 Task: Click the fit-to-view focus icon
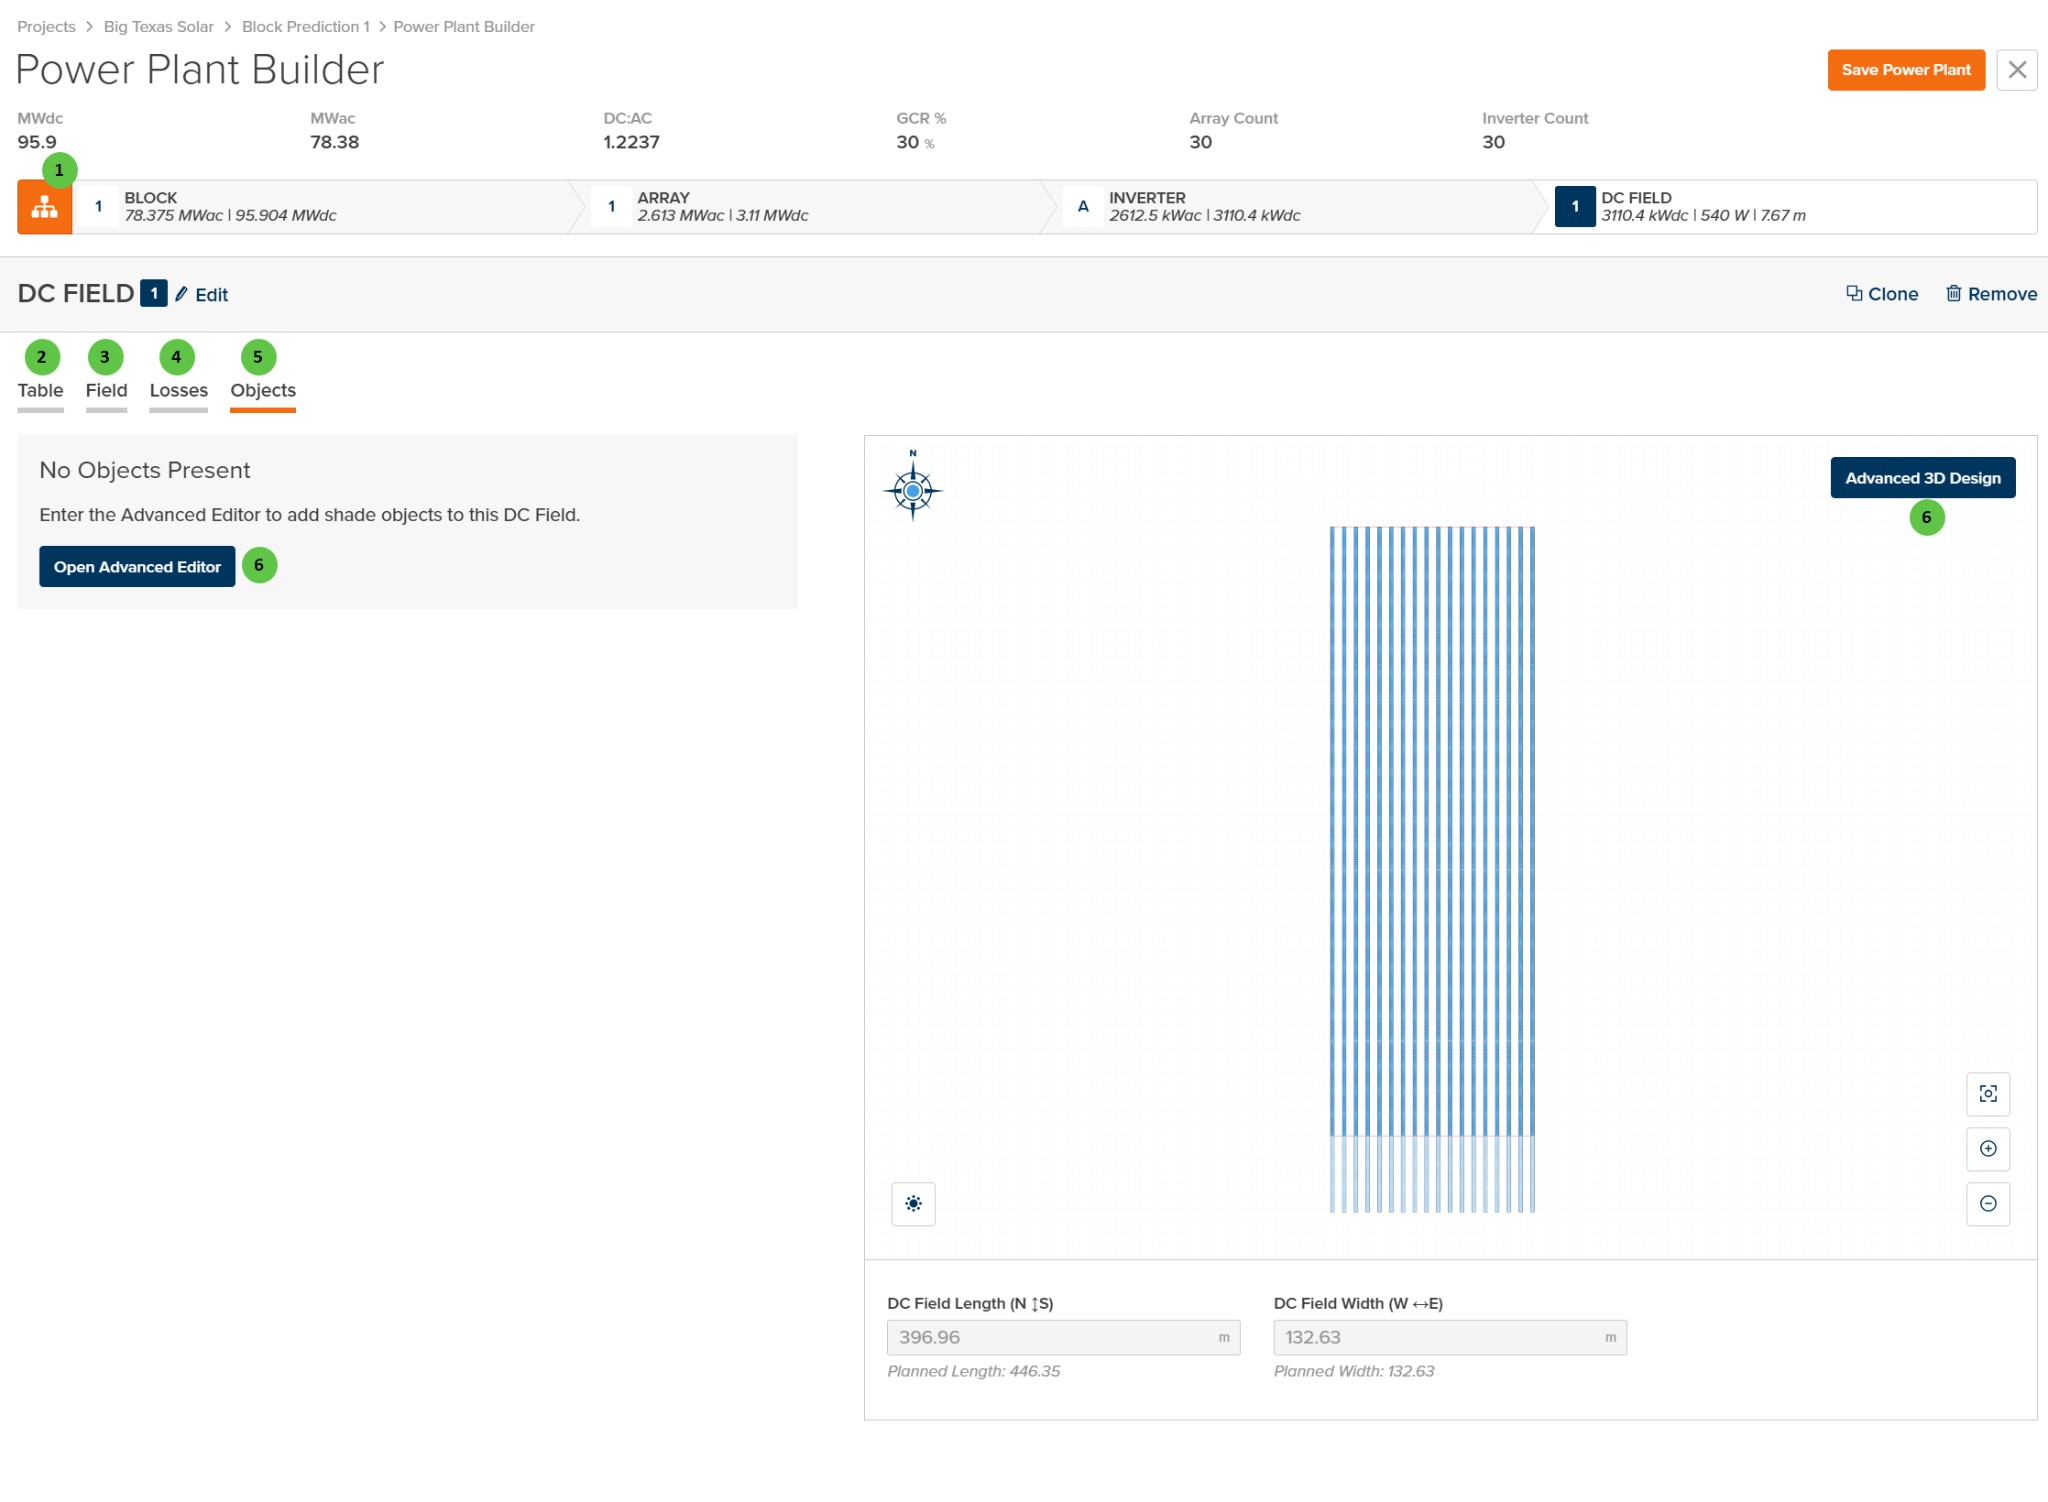tap(1988, 1093)
